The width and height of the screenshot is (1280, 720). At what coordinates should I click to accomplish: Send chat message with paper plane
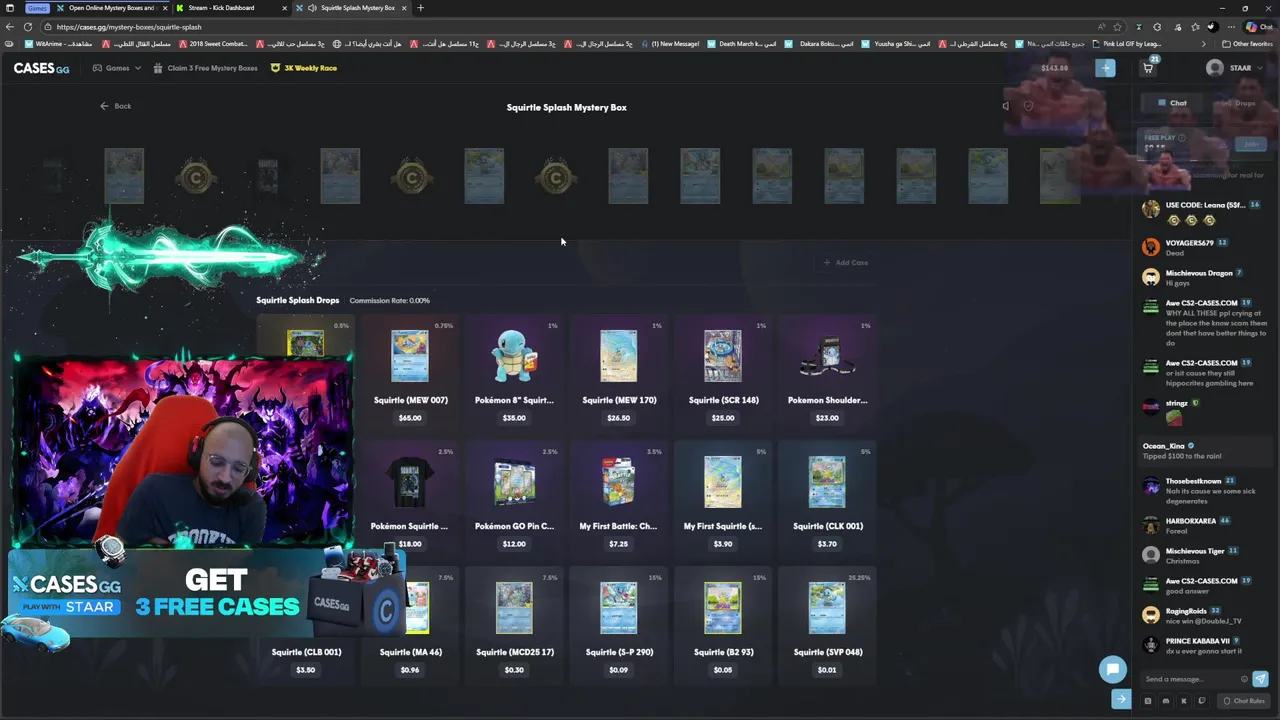coord(1260,679)
